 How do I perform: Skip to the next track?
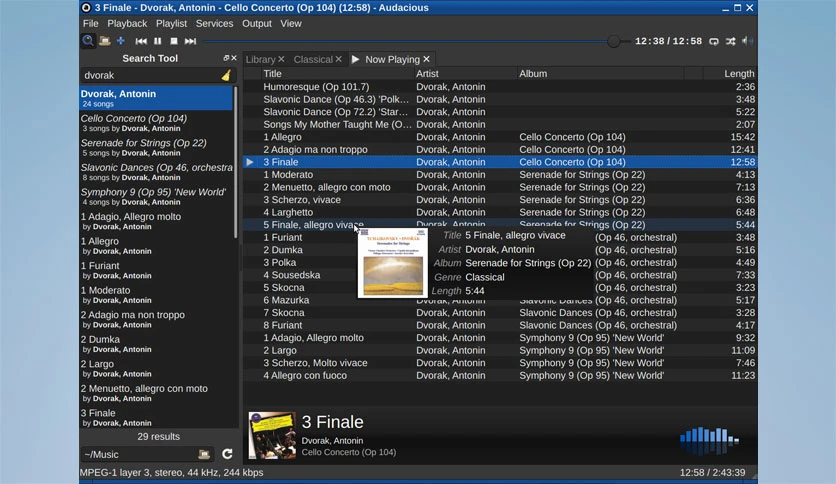190,41
